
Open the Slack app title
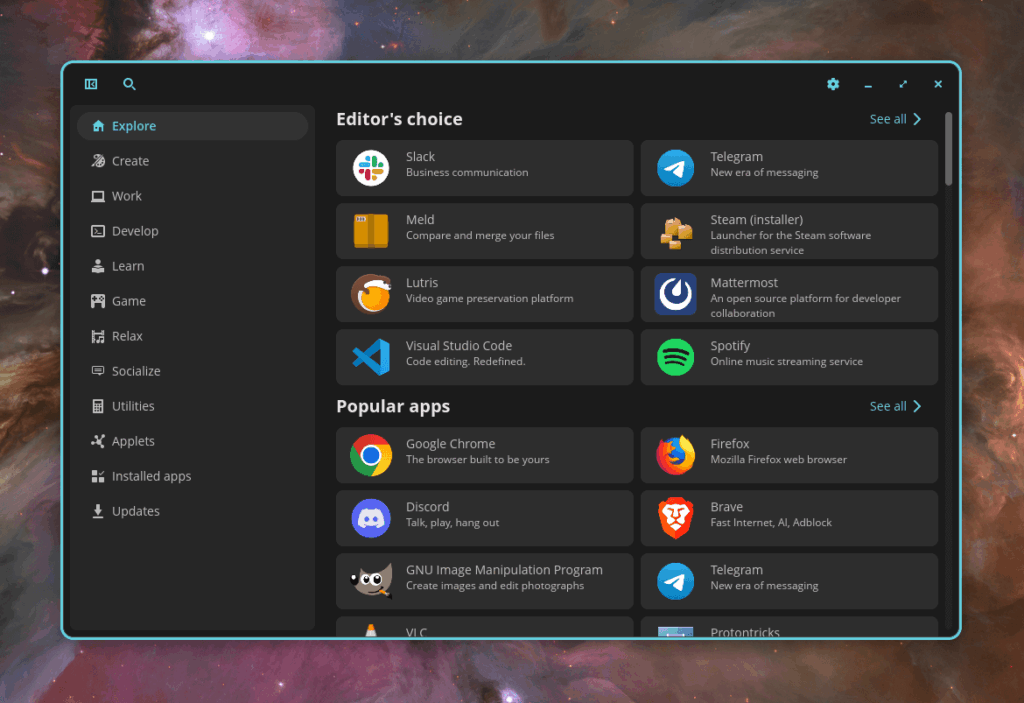coord(420,157)
